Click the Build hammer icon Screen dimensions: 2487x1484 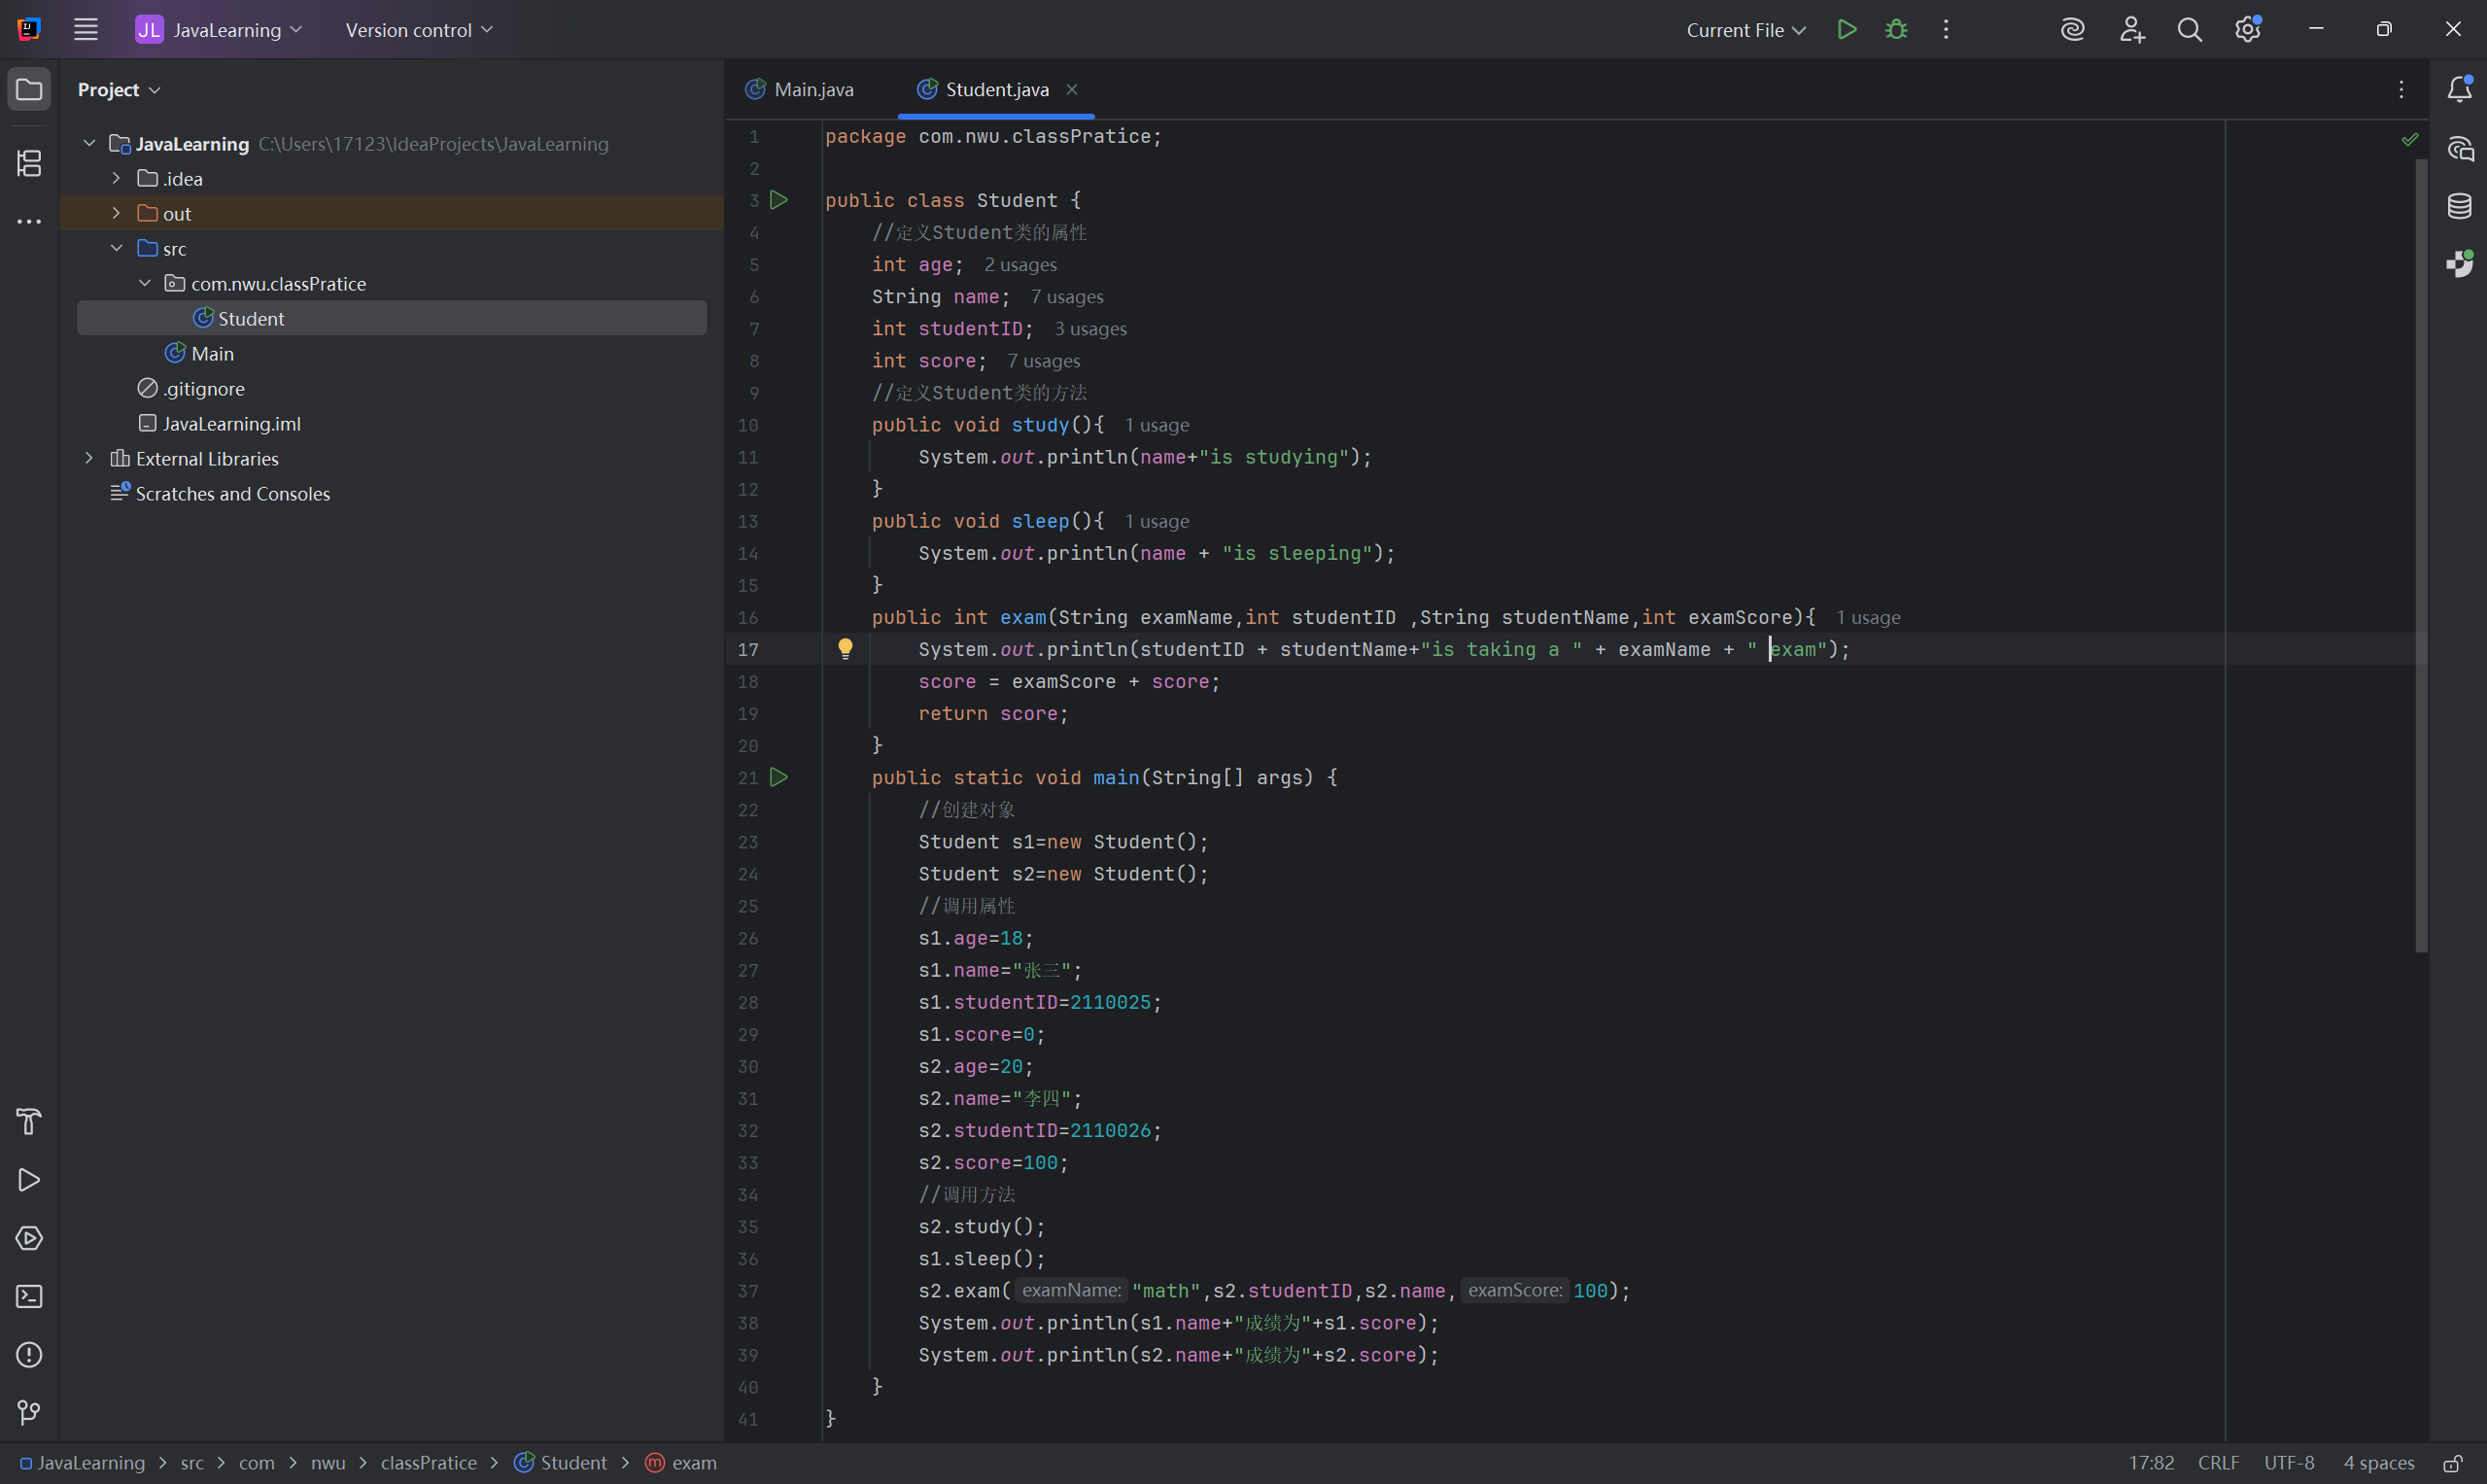[29, 1122]
